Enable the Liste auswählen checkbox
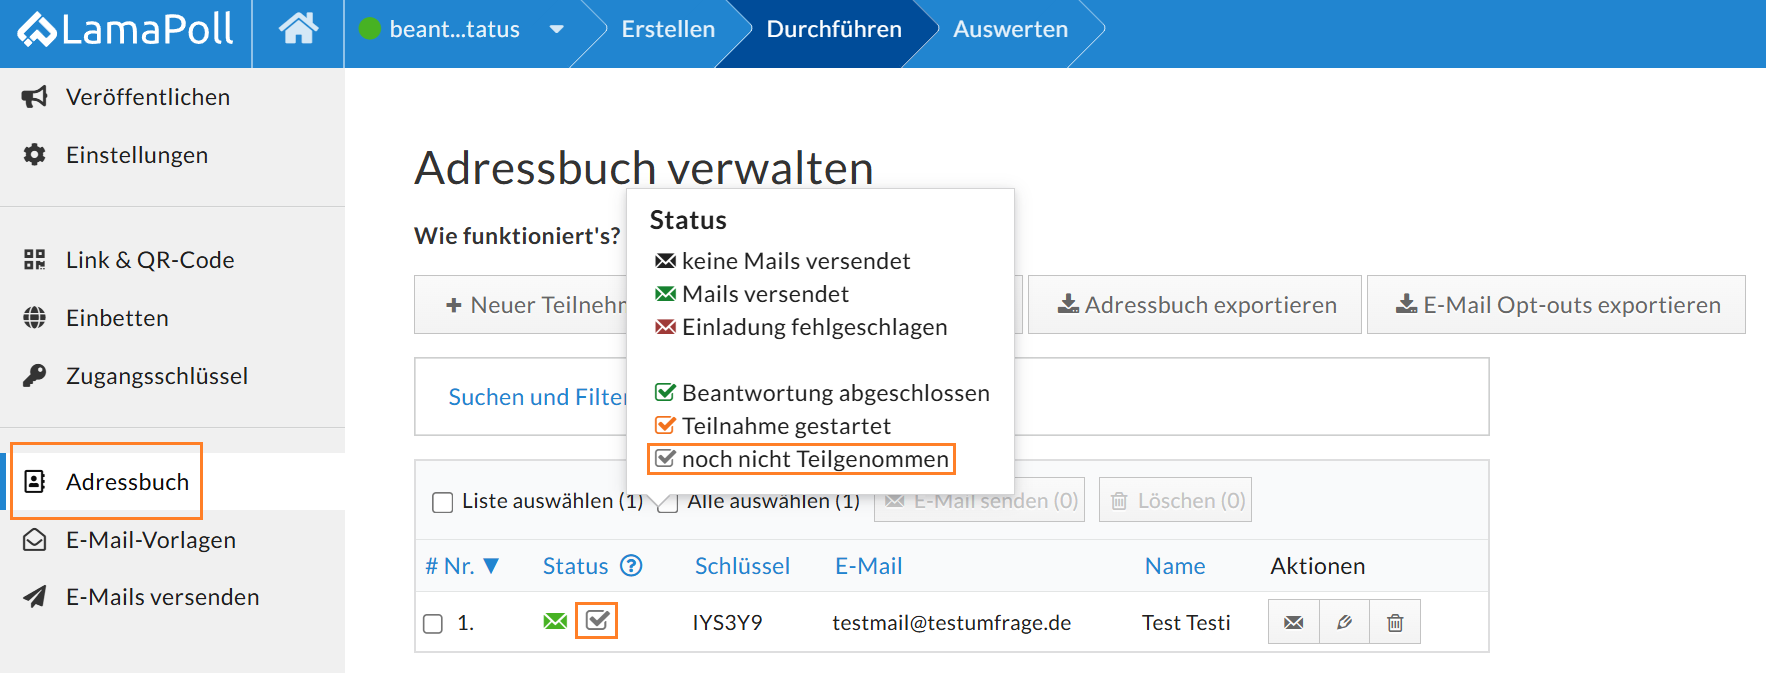 click(442, 502)
